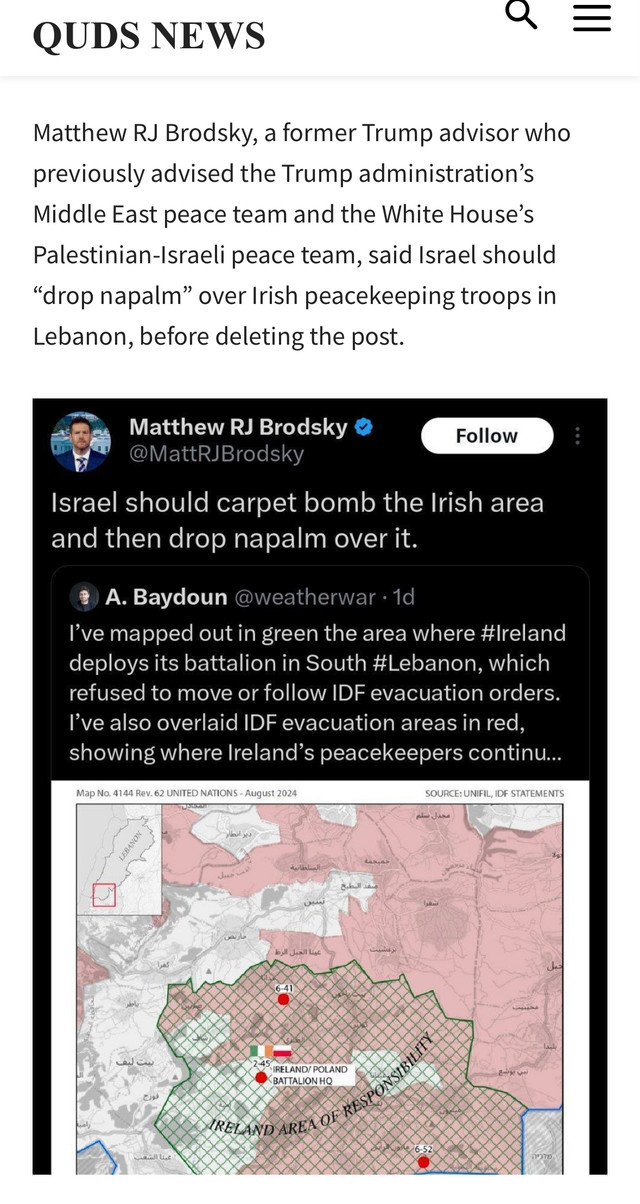Select the red 6-52 map marker
This screenshot has height=1204, width=640.
click(424, 1162)
